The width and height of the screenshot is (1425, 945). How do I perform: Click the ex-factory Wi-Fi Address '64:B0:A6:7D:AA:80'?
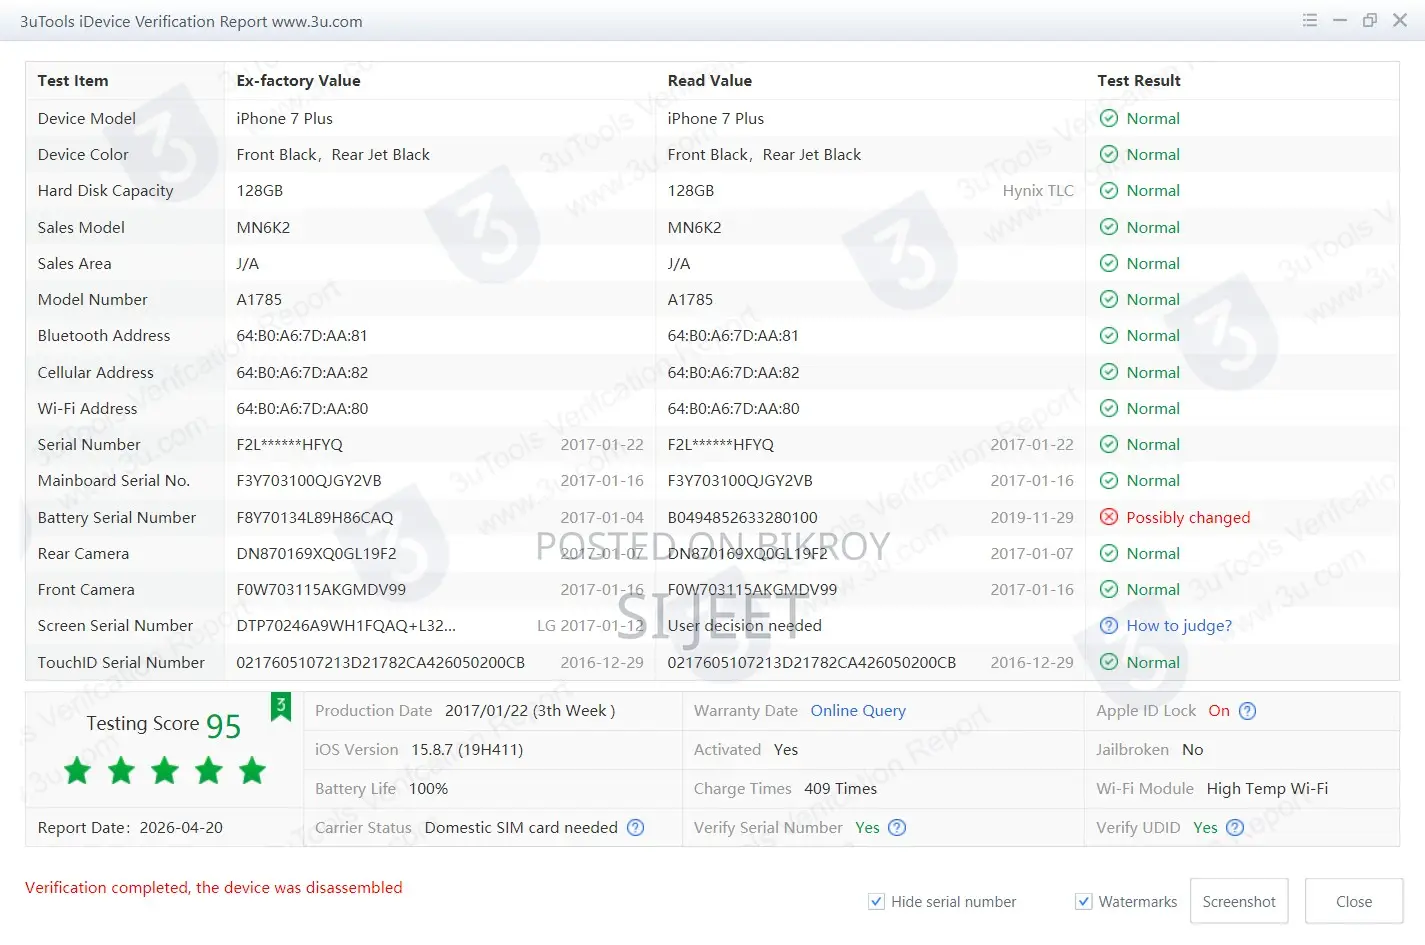pos(302,409)
